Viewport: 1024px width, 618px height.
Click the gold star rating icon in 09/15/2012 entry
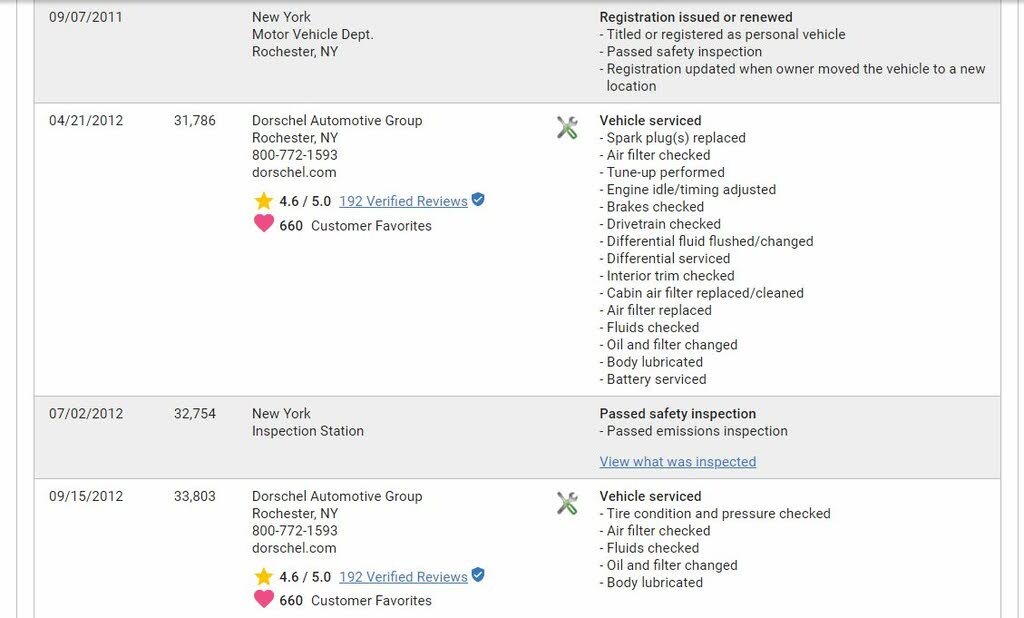coord(264,576)
